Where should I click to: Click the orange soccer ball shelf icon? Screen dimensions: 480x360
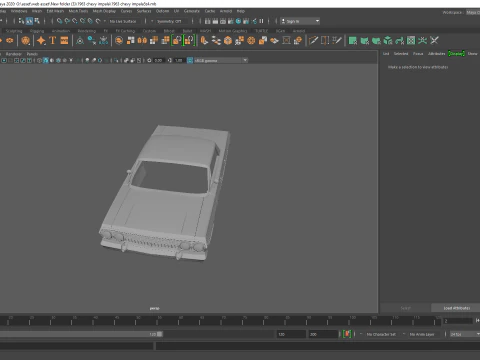(25, 40)
